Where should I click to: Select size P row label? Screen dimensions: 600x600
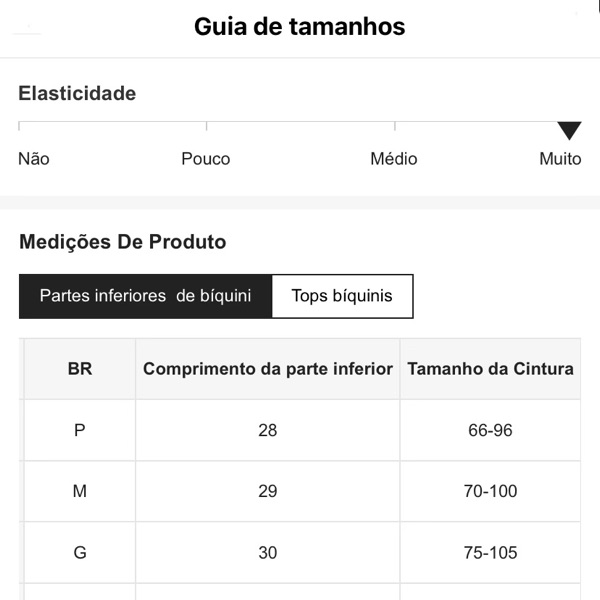click(80, 431)
